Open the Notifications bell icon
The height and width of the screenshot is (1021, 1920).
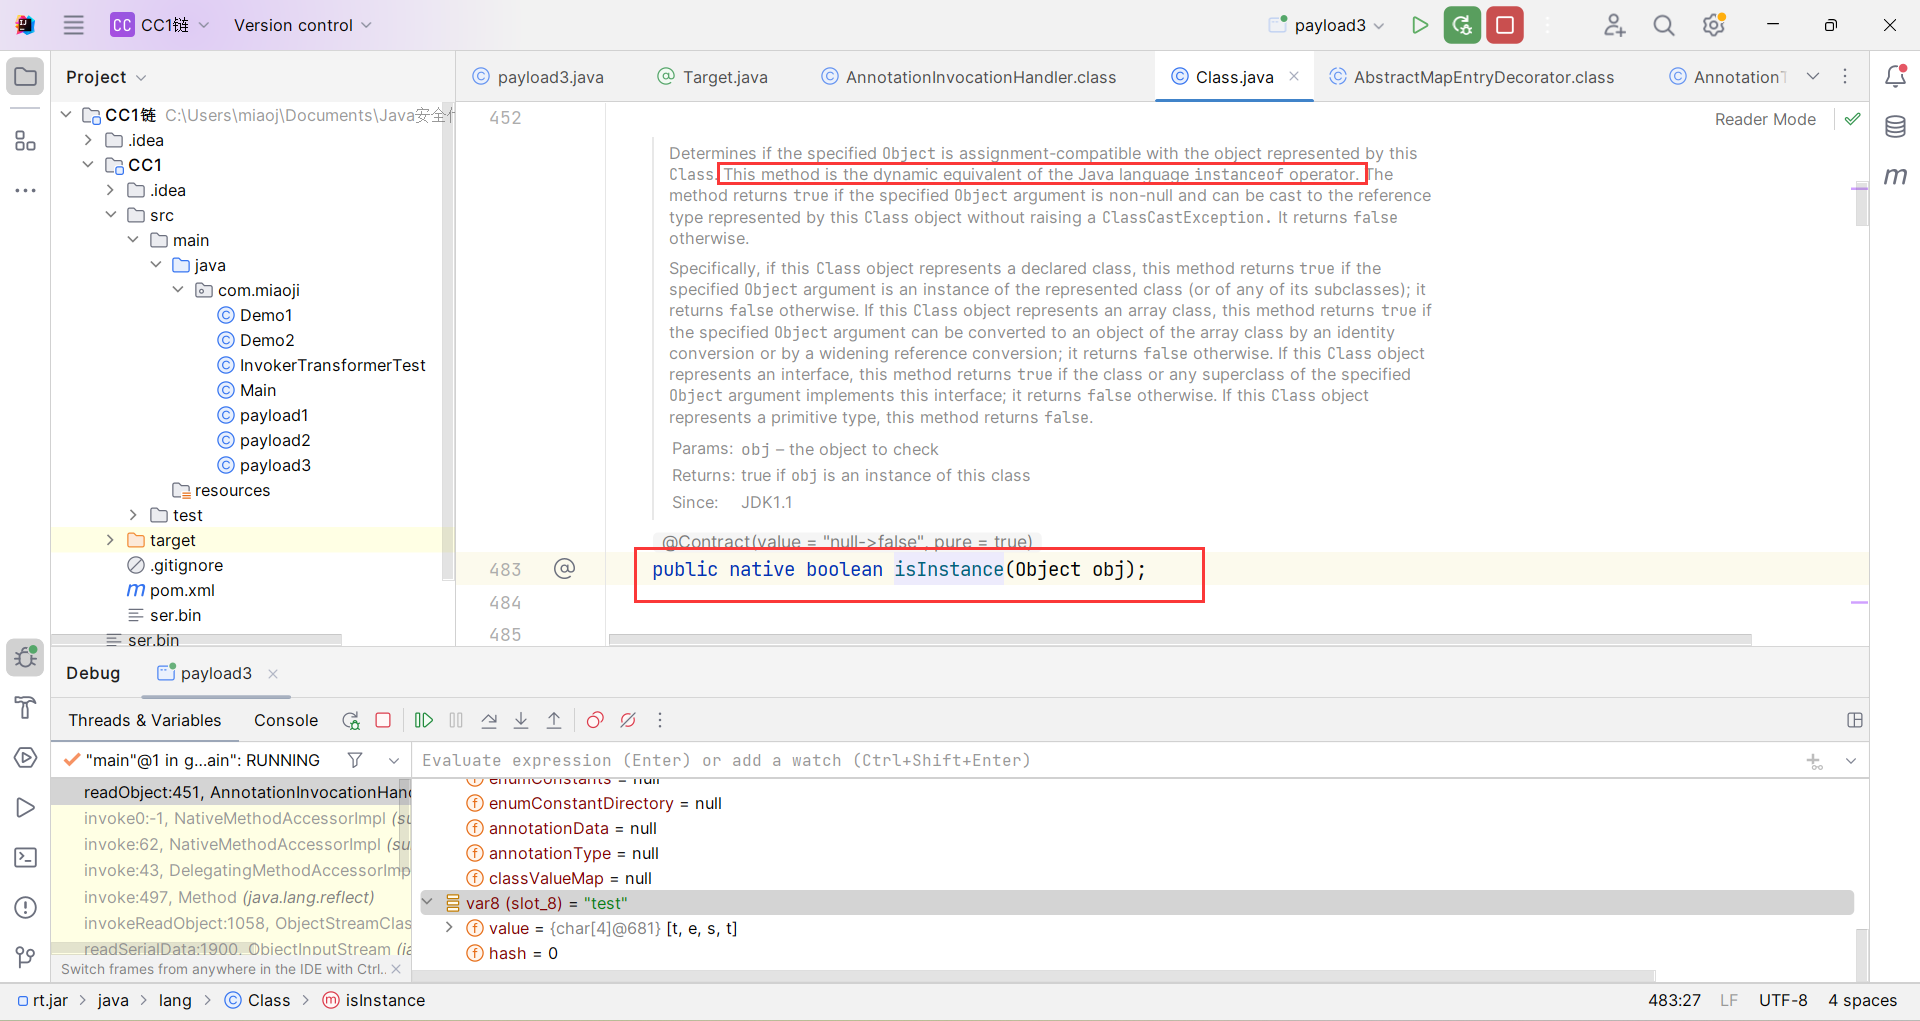coord(1895,77)
